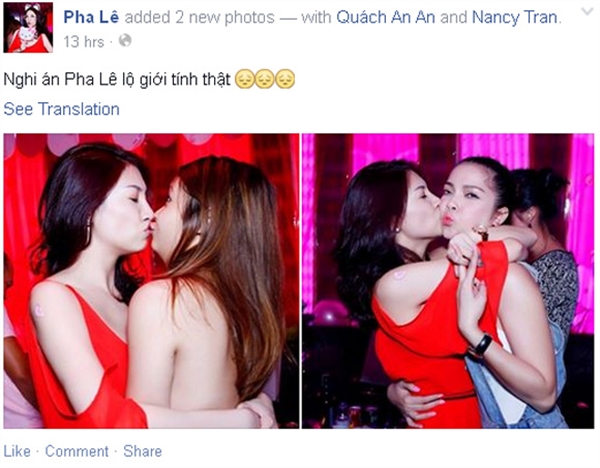Open tagged profile Quách An An
The height and width of the screenshot is (468, 600).
pyautogui.click(x=386, y=17)
